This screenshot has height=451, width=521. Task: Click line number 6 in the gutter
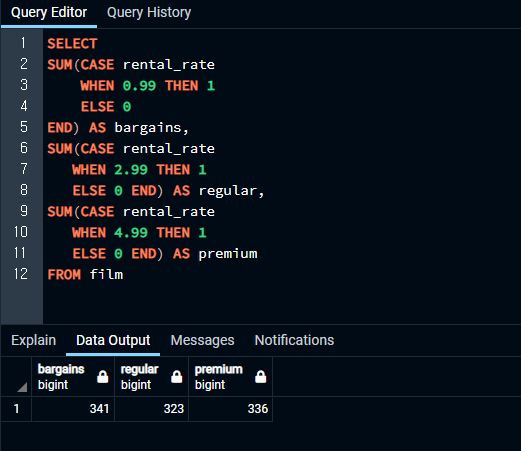click(24, 148)
